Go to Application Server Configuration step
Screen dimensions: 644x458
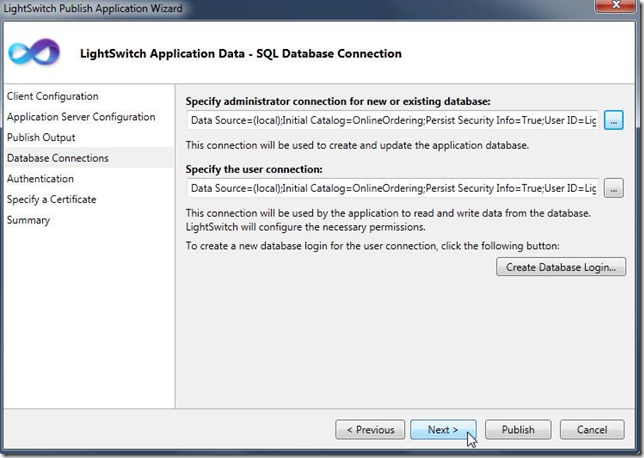coord(81,117)
